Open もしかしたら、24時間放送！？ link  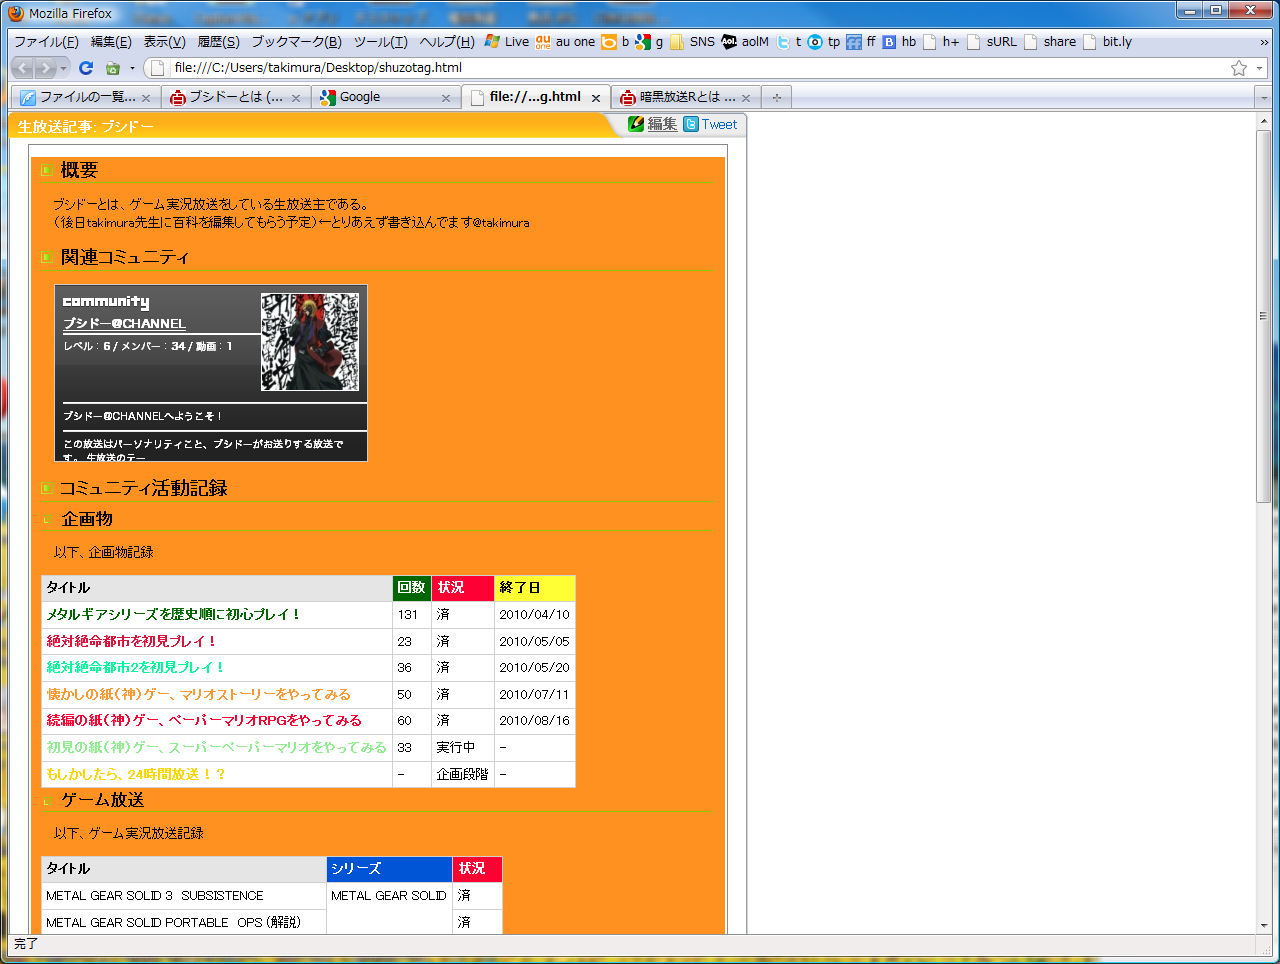tap(135, 774)
